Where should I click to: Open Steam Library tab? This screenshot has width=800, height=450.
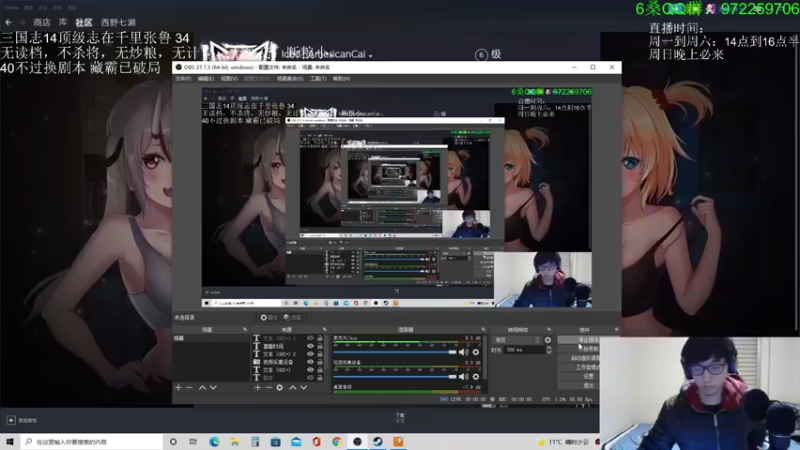coord(63,22)
